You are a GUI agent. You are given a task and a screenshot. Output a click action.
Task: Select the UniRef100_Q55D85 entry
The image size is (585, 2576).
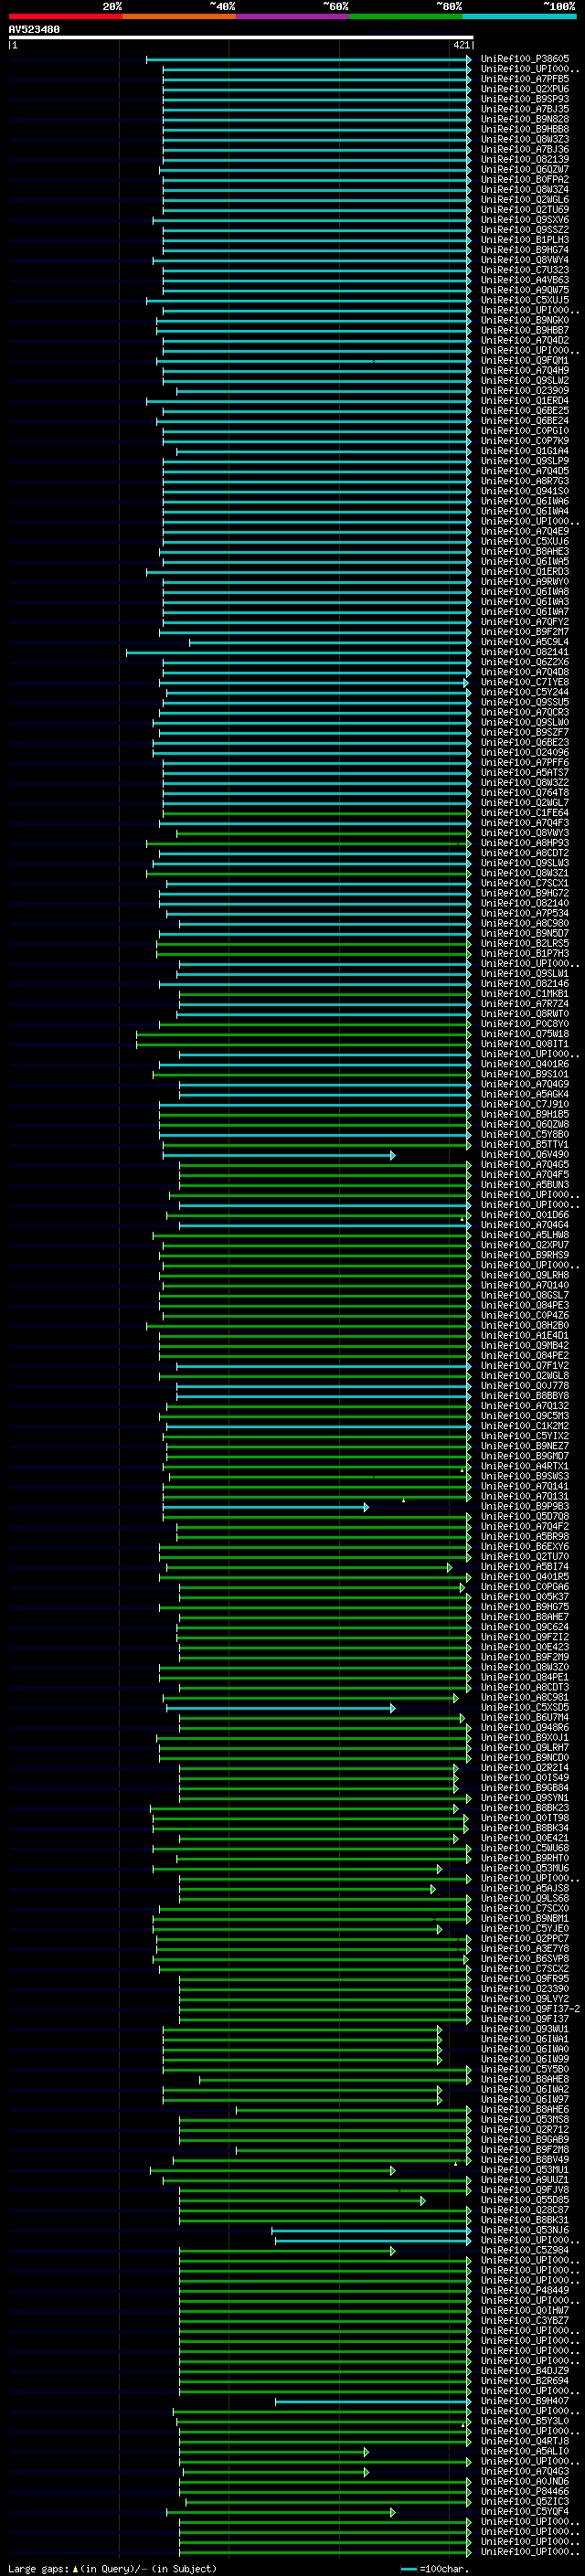pos(525,2200)
